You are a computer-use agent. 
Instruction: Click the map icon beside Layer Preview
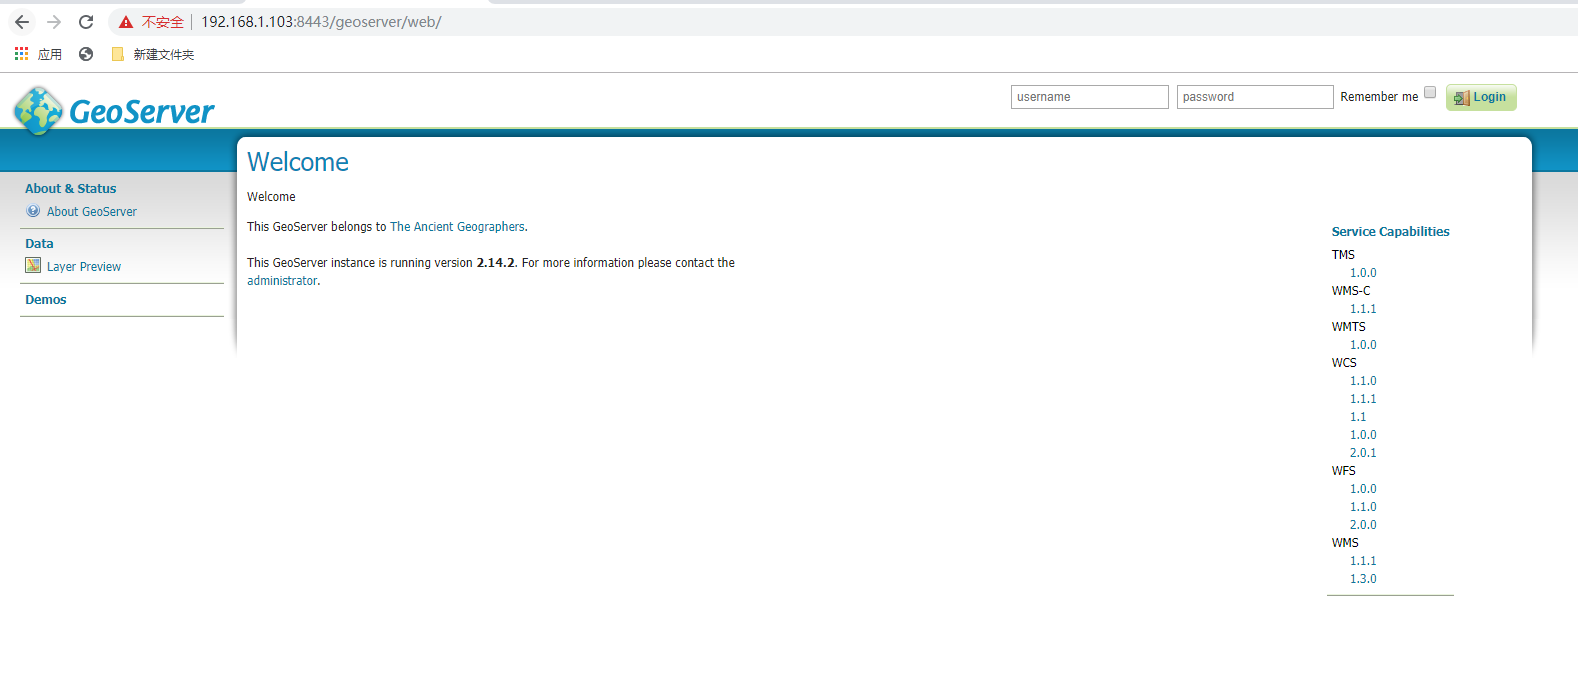coord(33,266)
